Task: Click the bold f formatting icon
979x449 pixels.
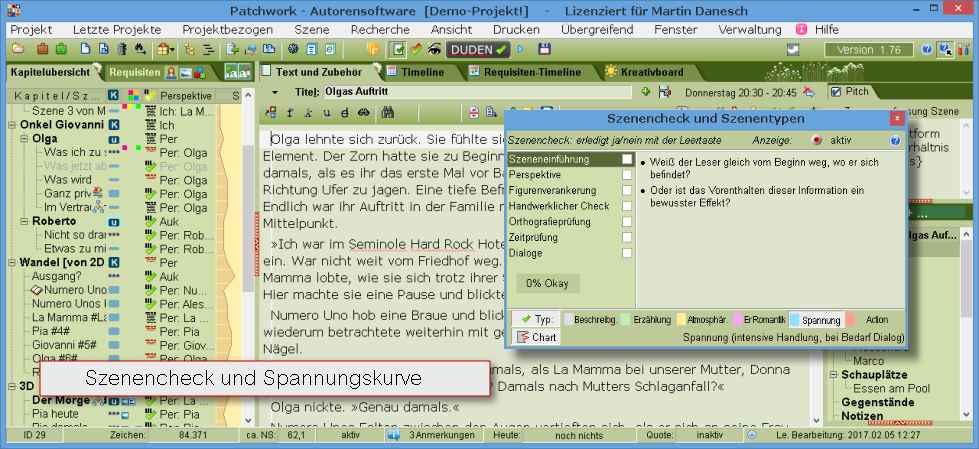Action: point(290,112)
